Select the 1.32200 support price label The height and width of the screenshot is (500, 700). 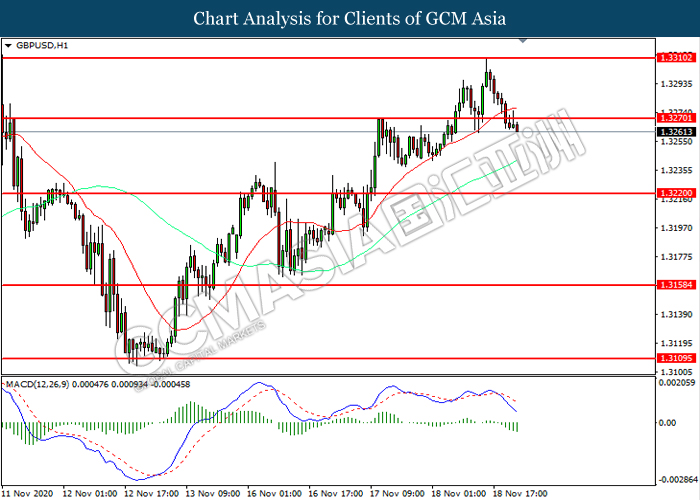coord(676,193)
